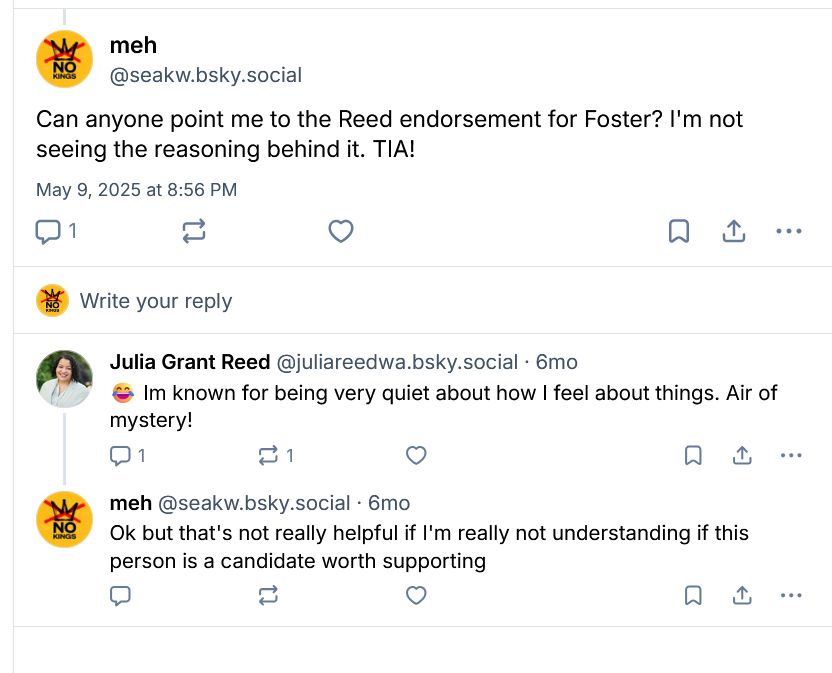Click Julia Grant Reed's avatar photo
832x673 pixels.
point(65,379)
